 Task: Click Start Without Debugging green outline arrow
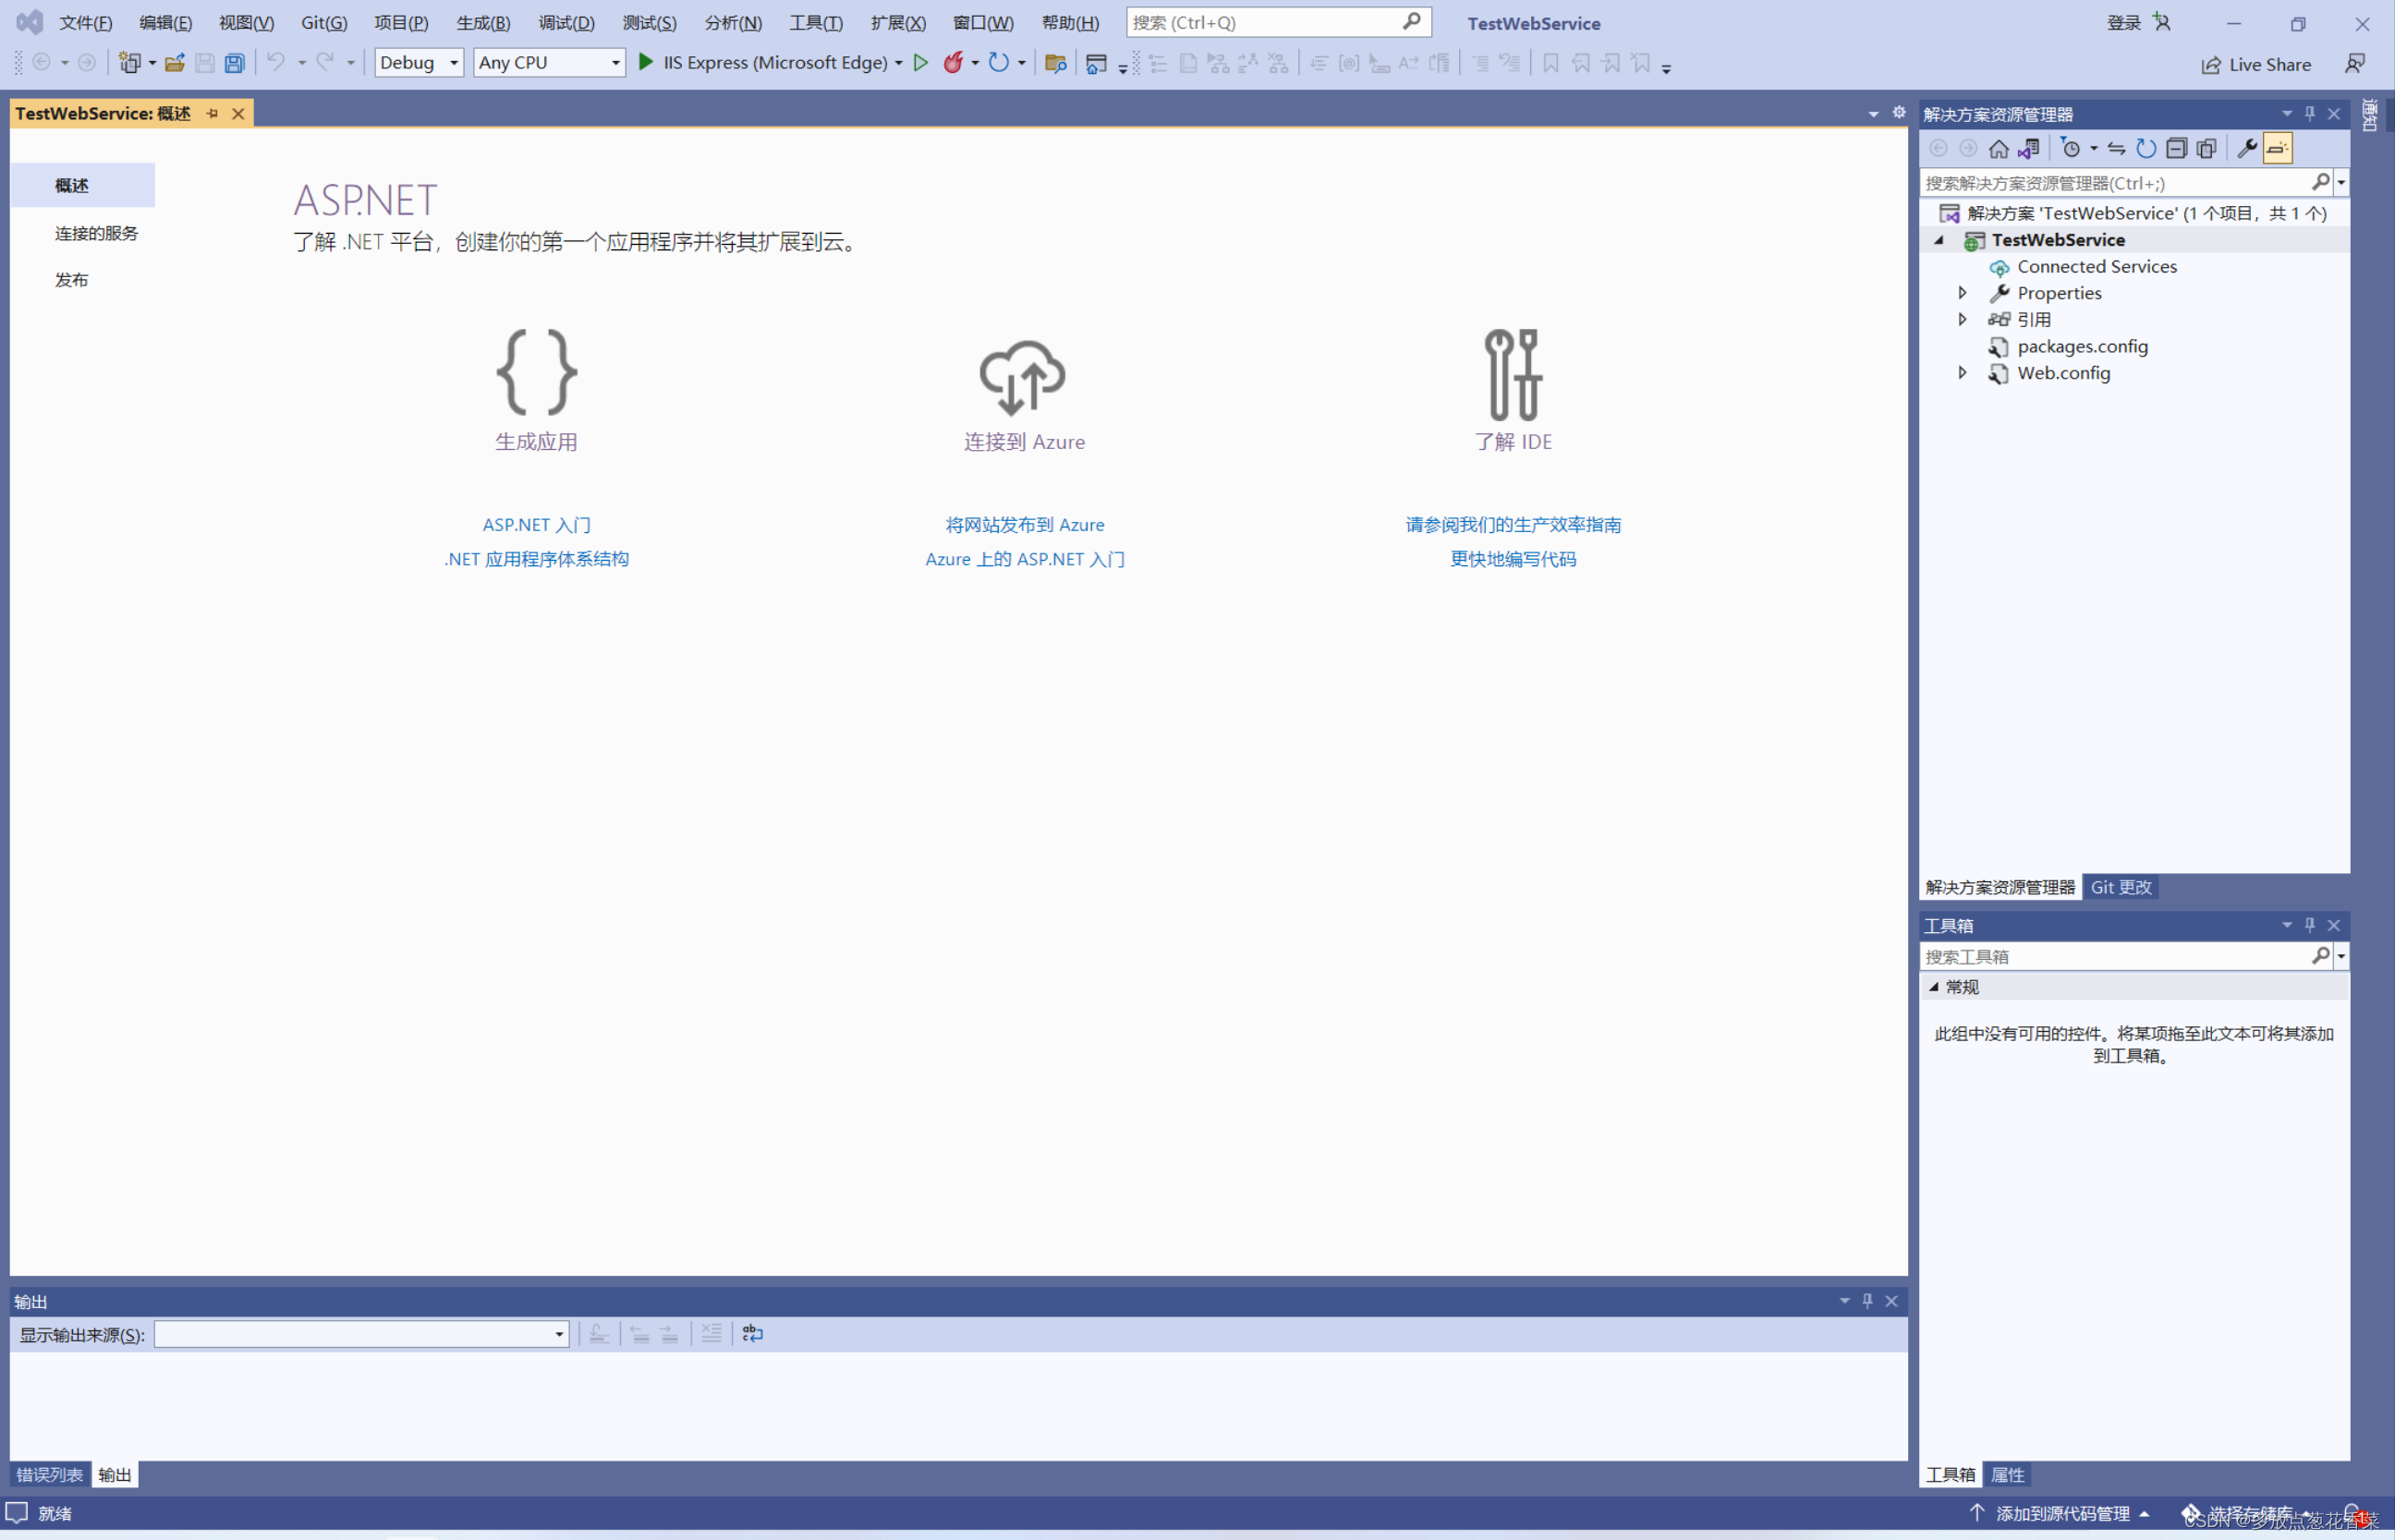click(921, 63)
